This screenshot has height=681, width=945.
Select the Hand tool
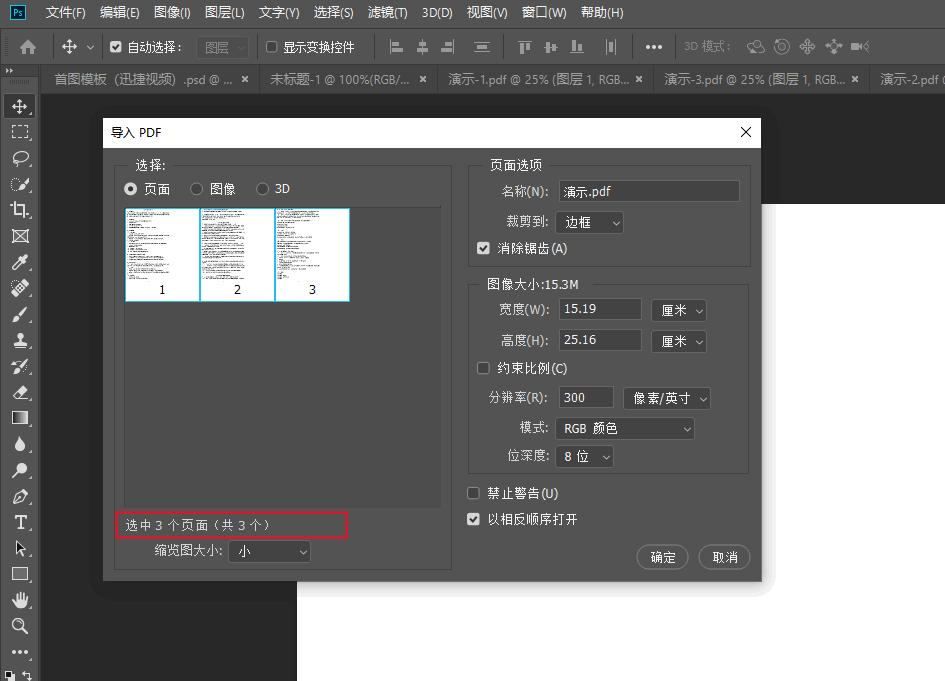20,600
